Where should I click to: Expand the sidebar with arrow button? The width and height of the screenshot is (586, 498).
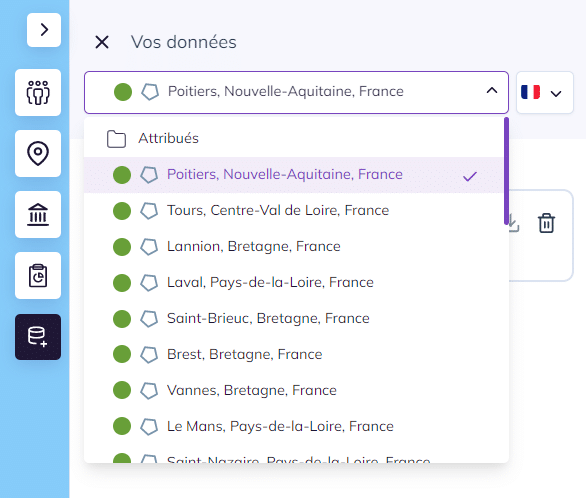click(x=44, y=30)
